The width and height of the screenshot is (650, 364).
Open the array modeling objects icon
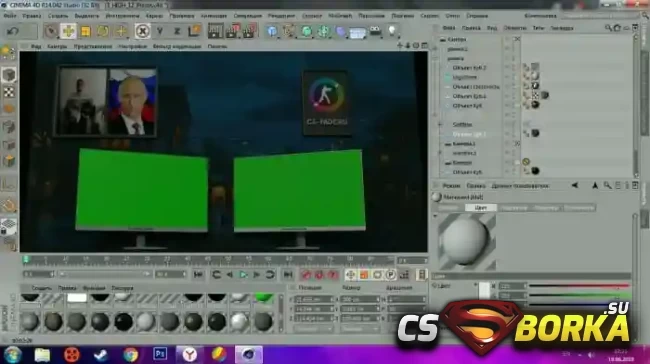pos(324,31)
